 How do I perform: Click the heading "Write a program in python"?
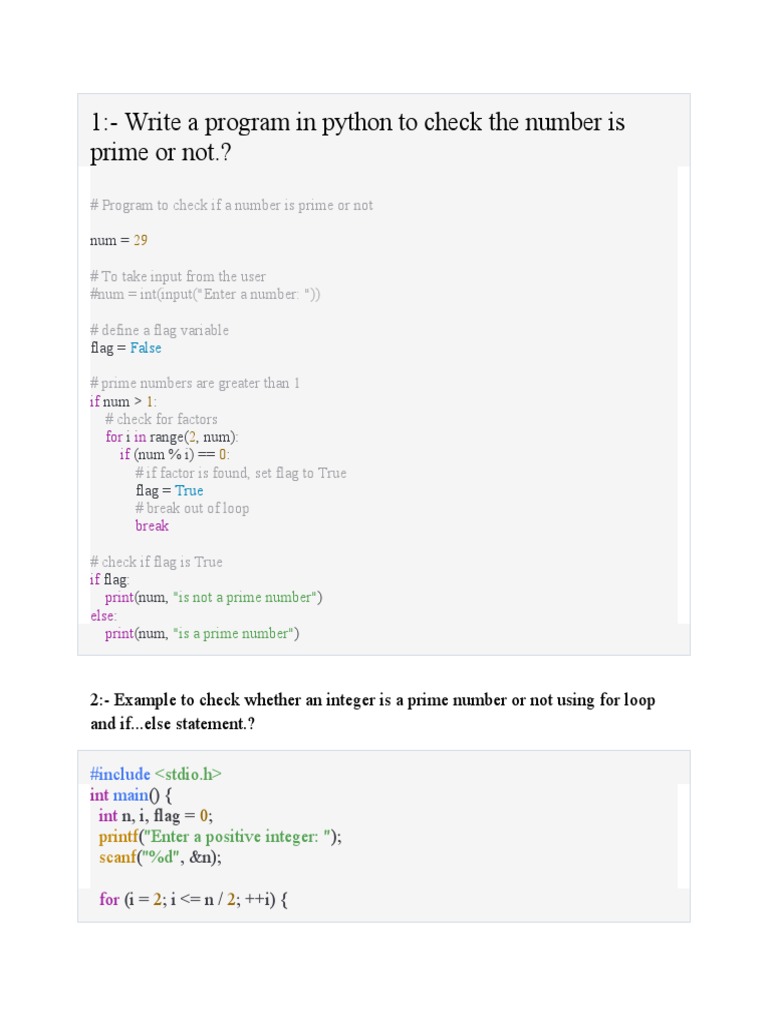click(x=357, y=137)
